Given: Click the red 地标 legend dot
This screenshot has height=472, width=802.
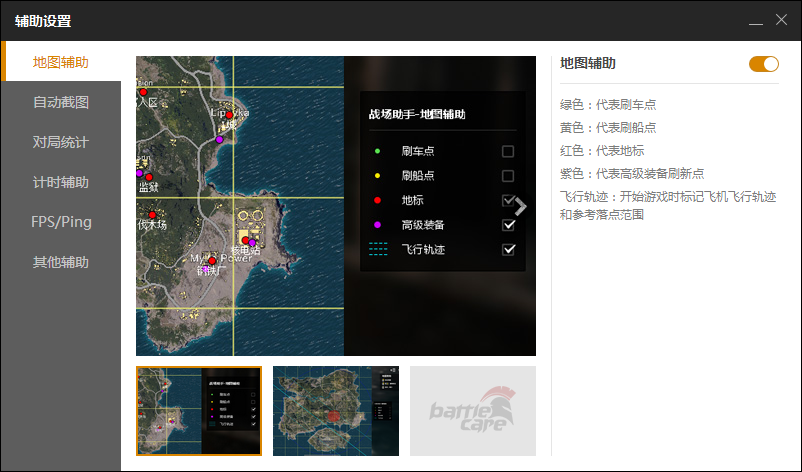Looking at the screenshot, I should pos(377,200).
